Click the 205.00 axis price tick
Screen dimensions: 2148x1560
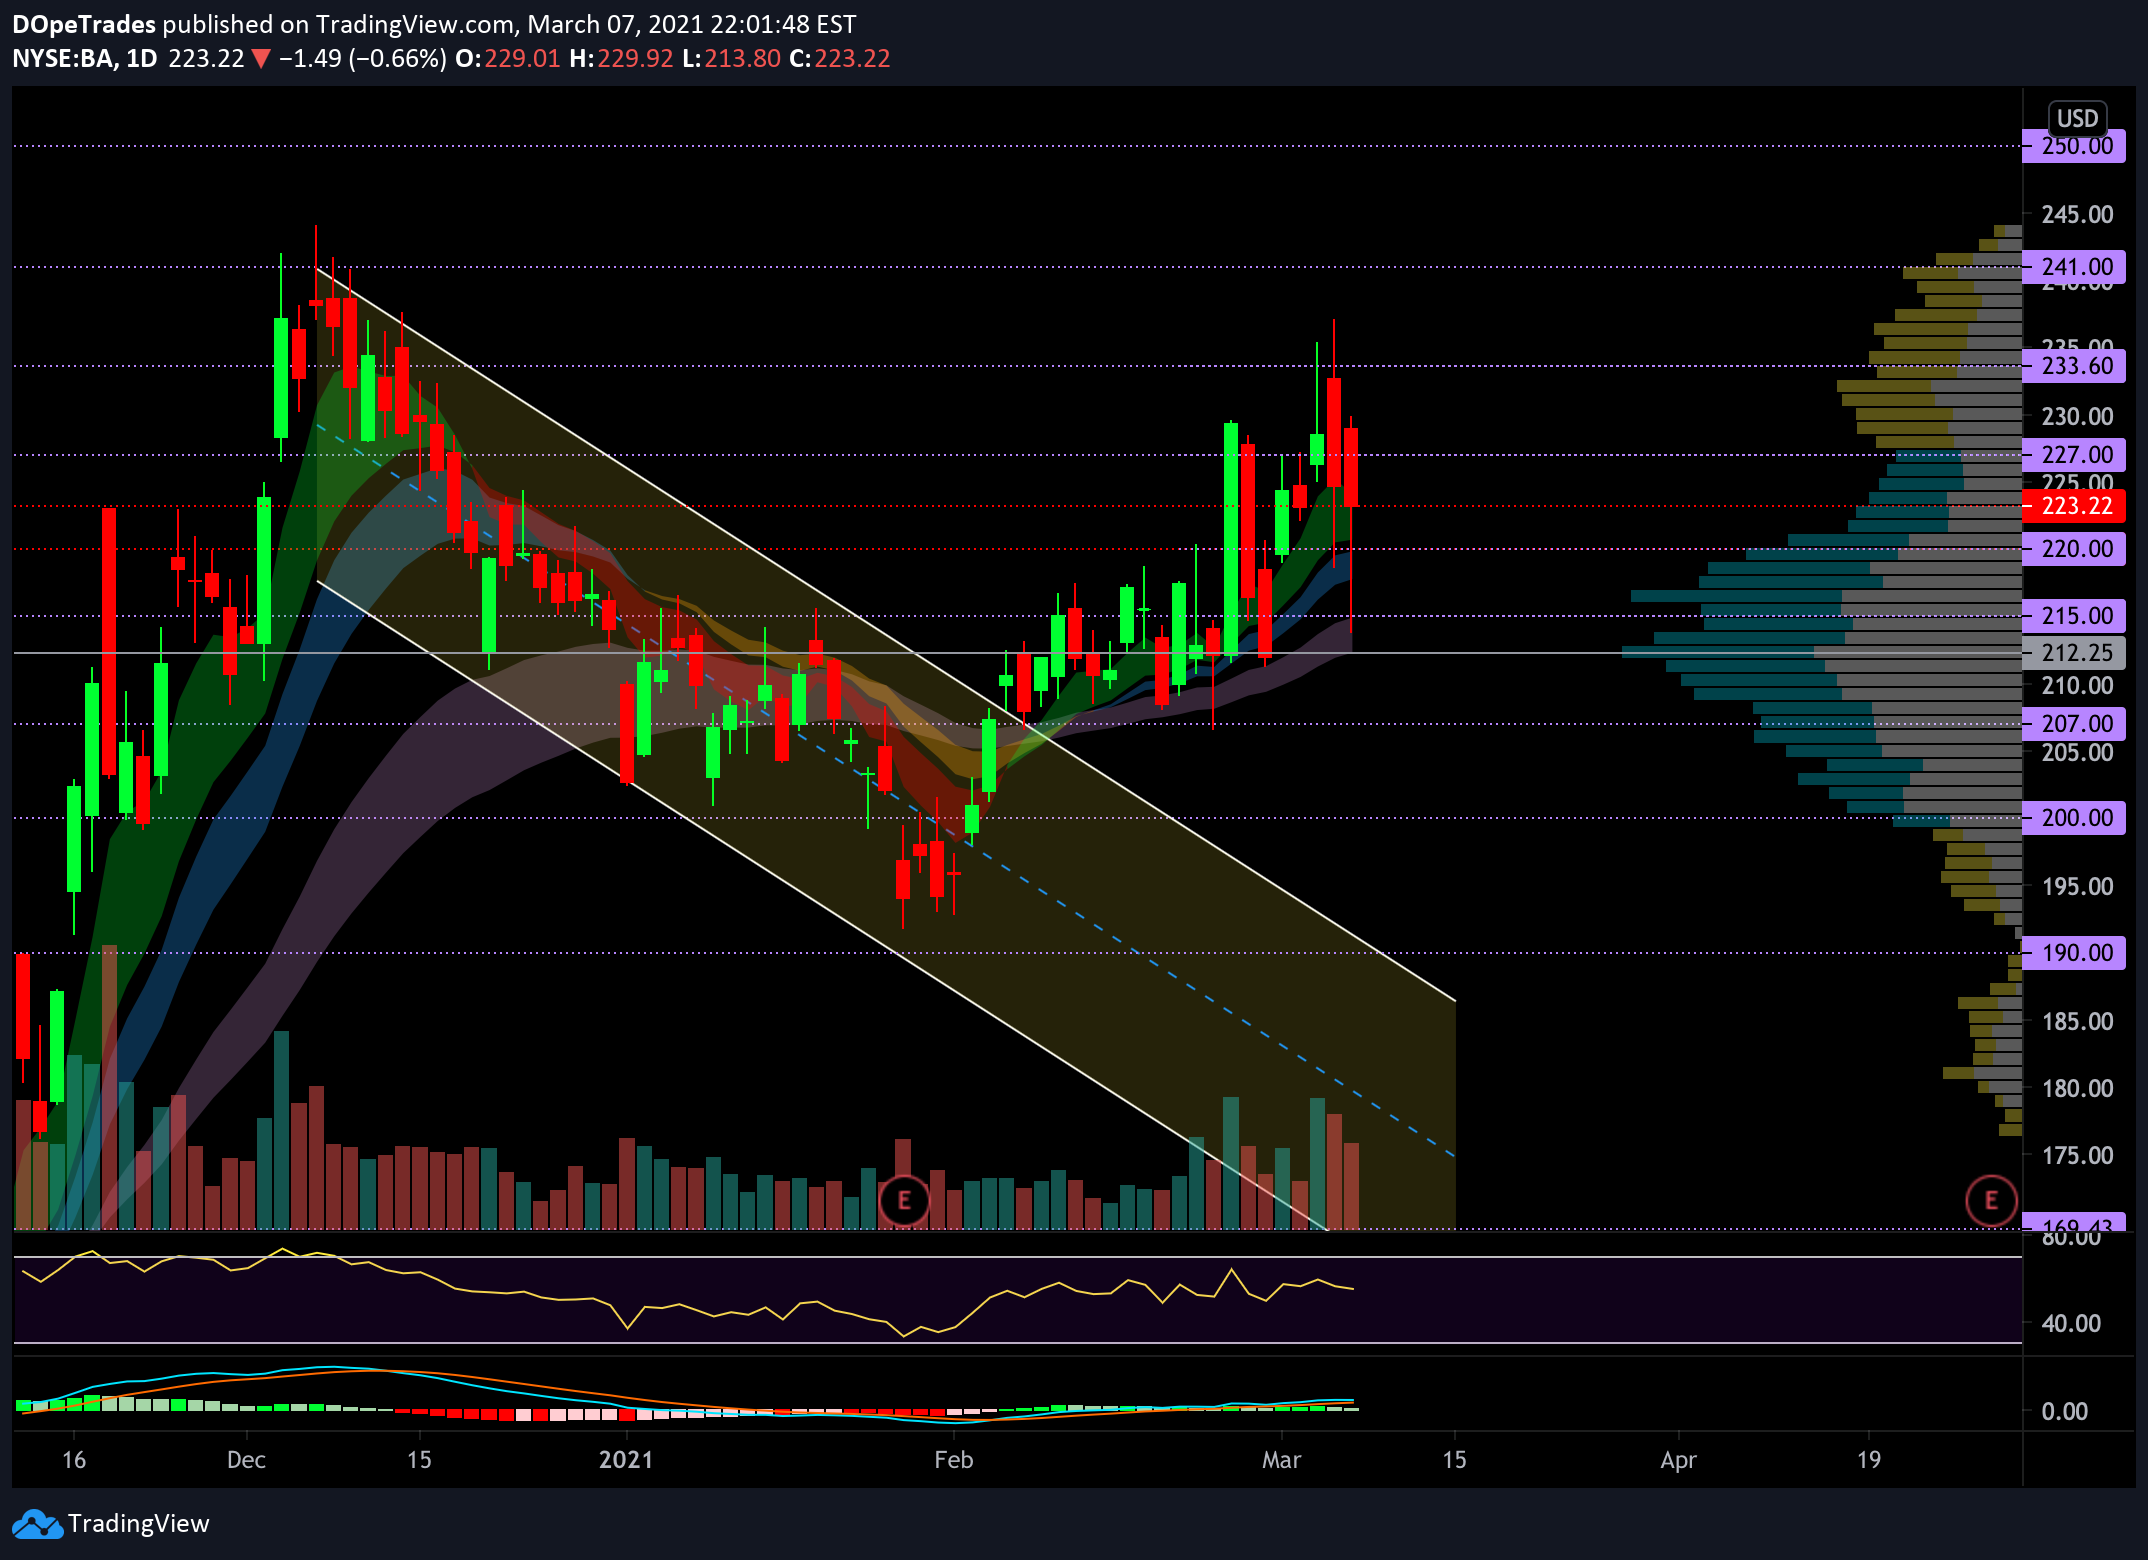click(2077, 752)
